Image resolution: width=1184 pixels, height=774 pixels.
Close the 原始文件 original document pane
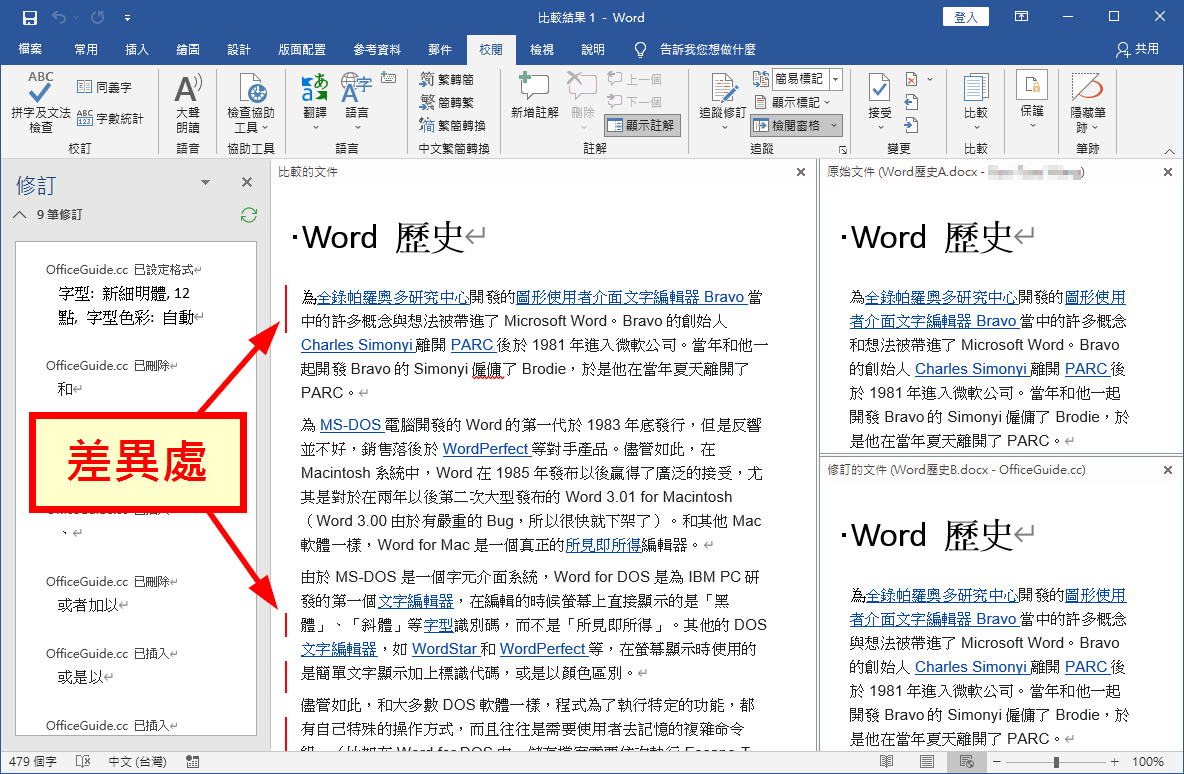click(1167, 172)
